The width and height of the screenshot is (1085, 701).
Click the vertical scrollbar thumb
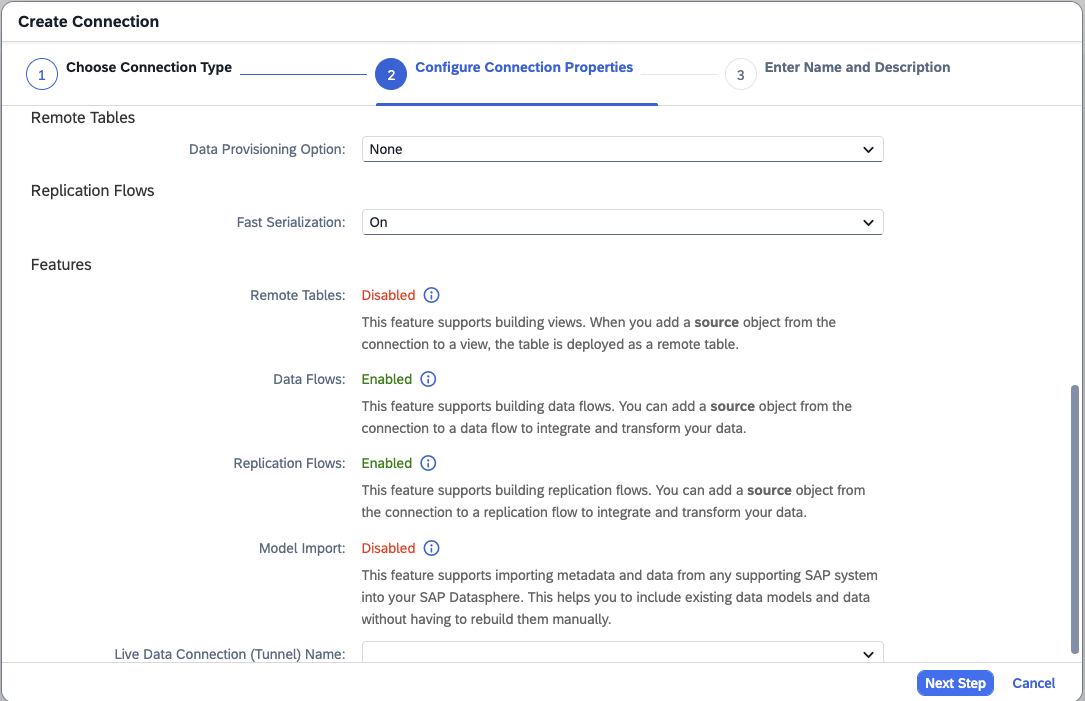pyautogui.click(x=1075, y=518)
